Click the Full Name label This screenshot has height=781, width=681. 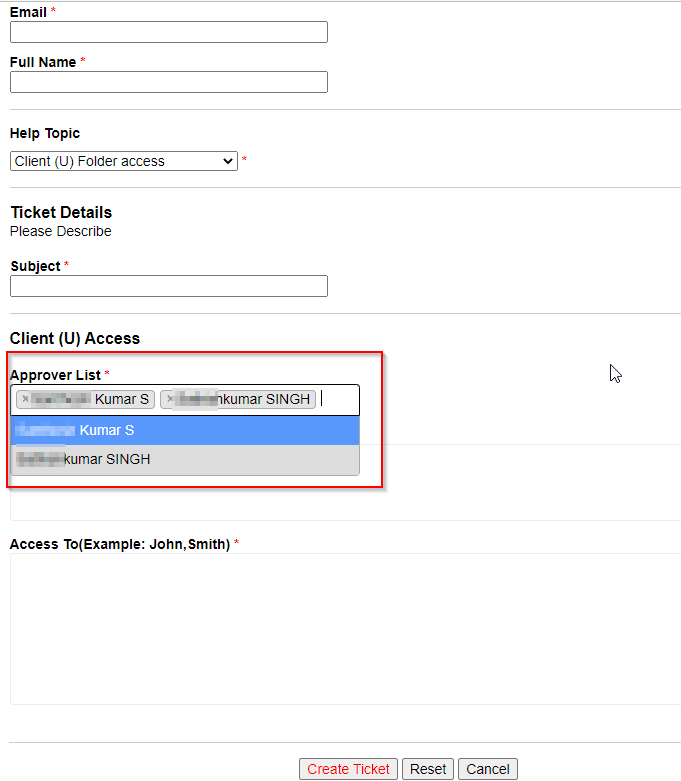click(x=43, y=62)
